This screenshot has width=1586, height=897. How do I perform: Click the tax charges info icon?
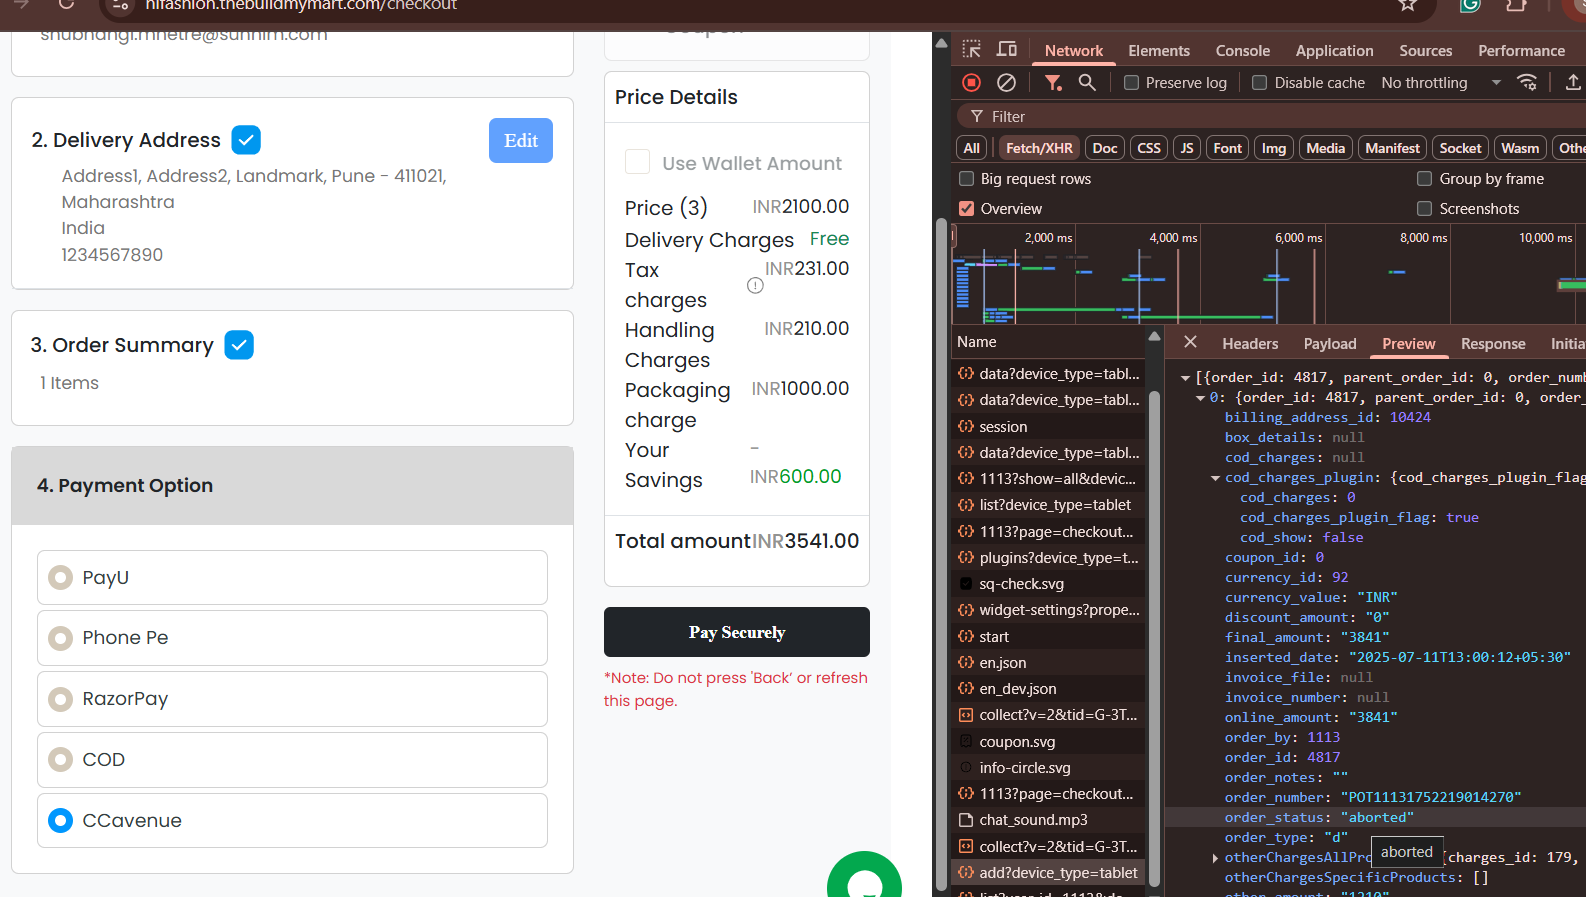tap(755, 285)
